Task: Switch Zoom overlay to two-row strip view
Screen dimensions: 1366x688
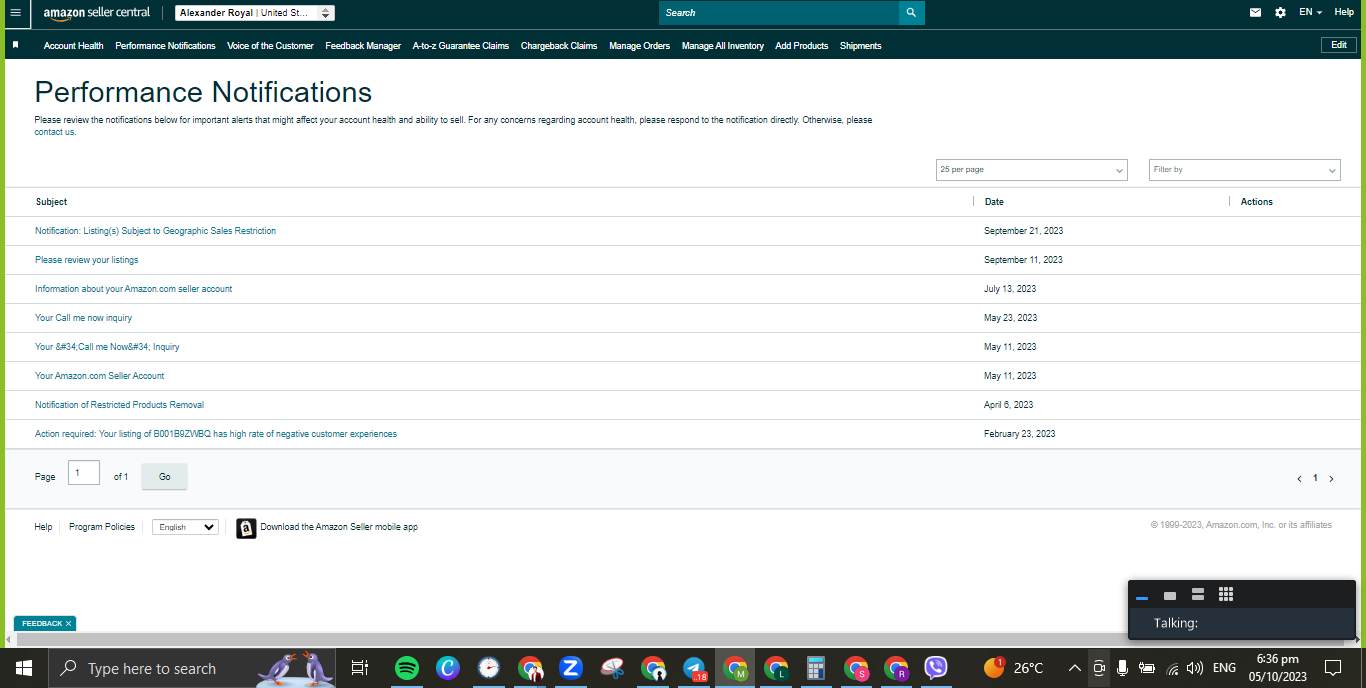Action: click(x=1197, y=595)
